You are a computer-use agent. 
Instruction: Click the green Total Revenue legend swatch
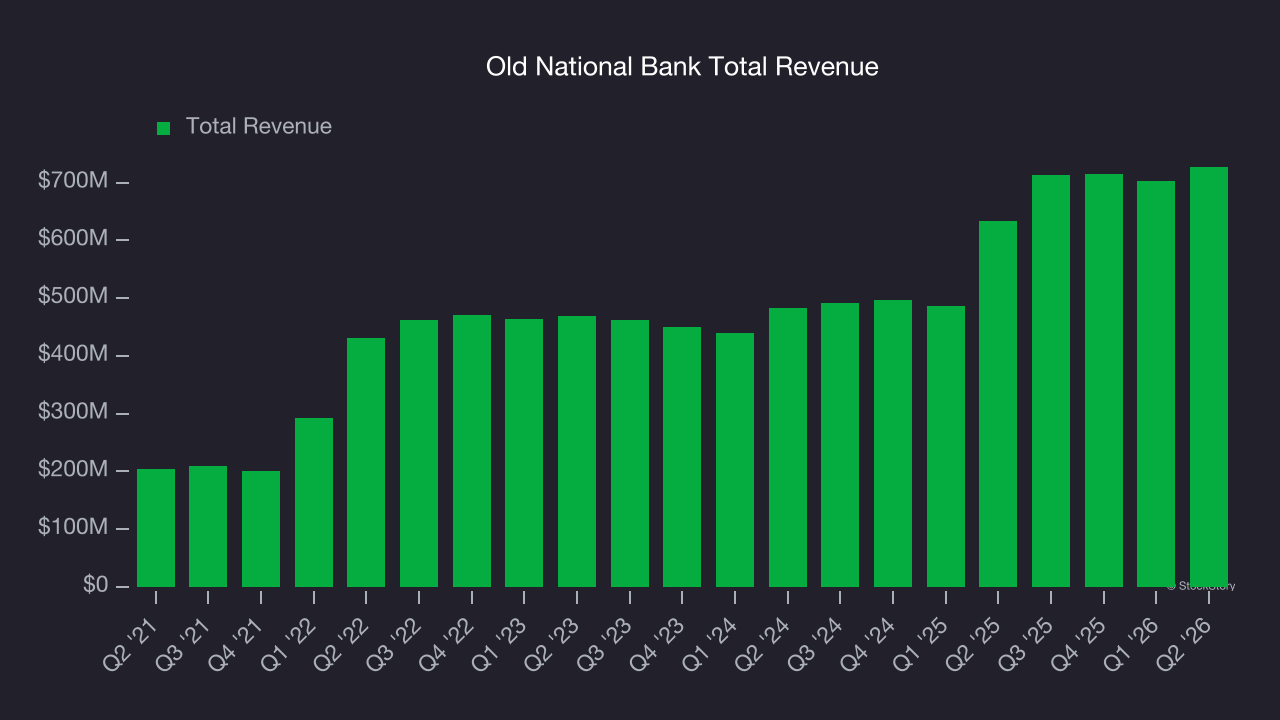tap(164, 128)
